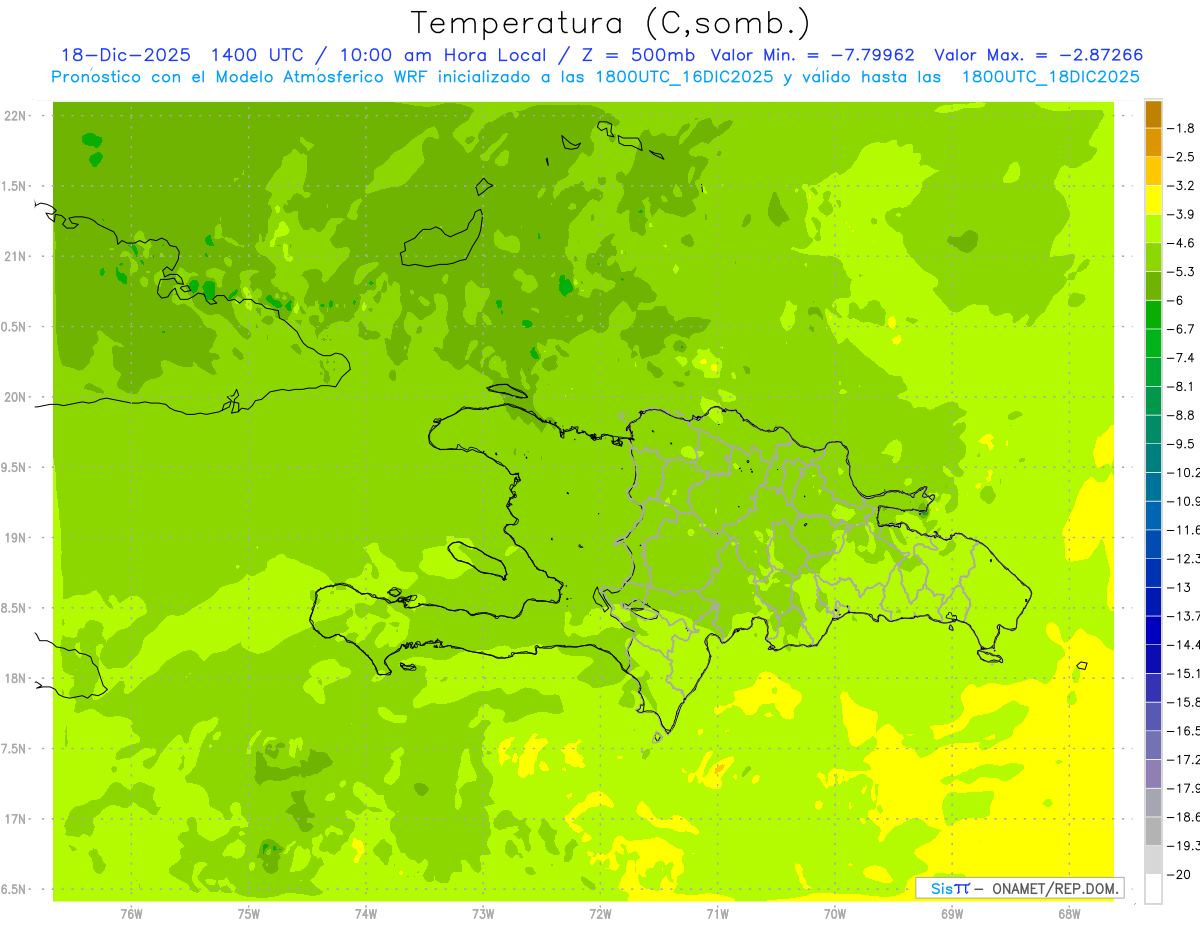Viewport: 1200px width, 927px height.
Task: Click the "71W" longitude axis label
Action: pos(717,914)
